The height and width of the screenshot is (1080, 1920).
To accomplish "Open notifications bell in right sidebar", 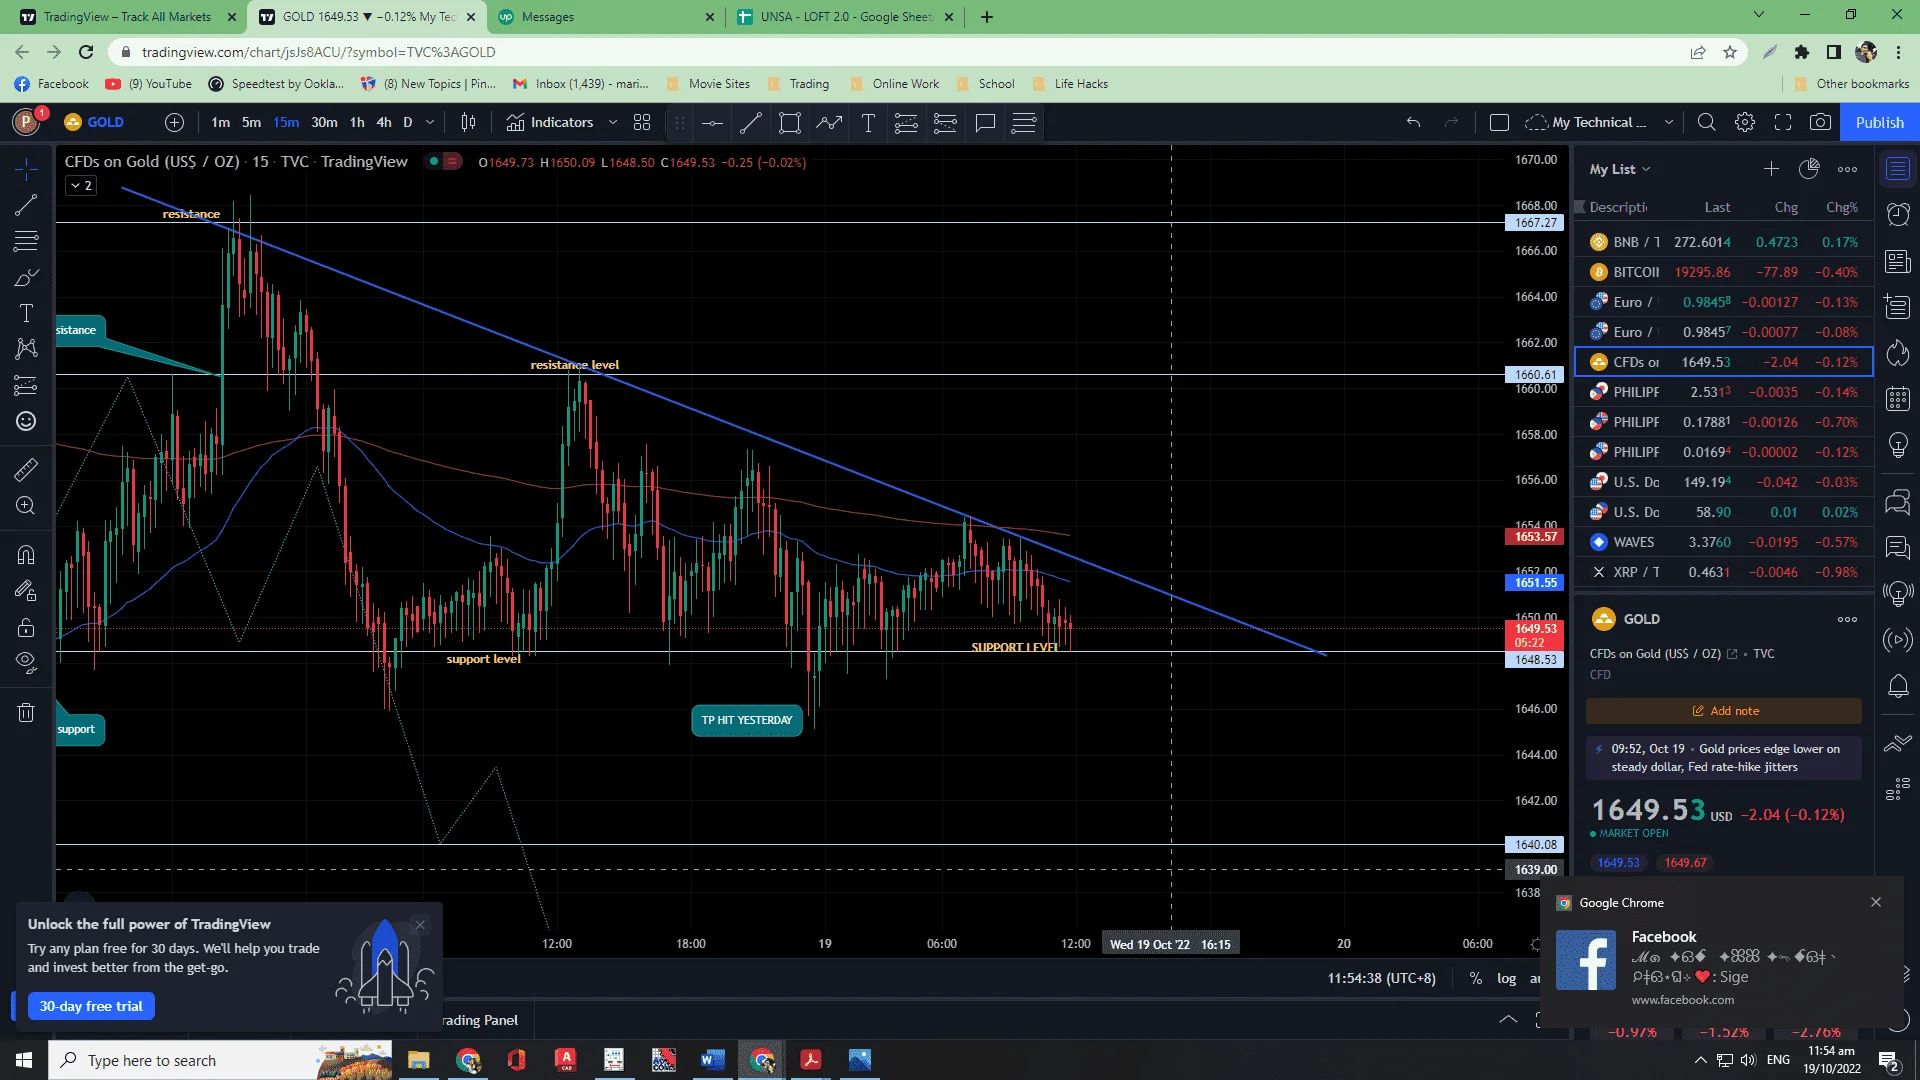I will (x=1897, y=686).
